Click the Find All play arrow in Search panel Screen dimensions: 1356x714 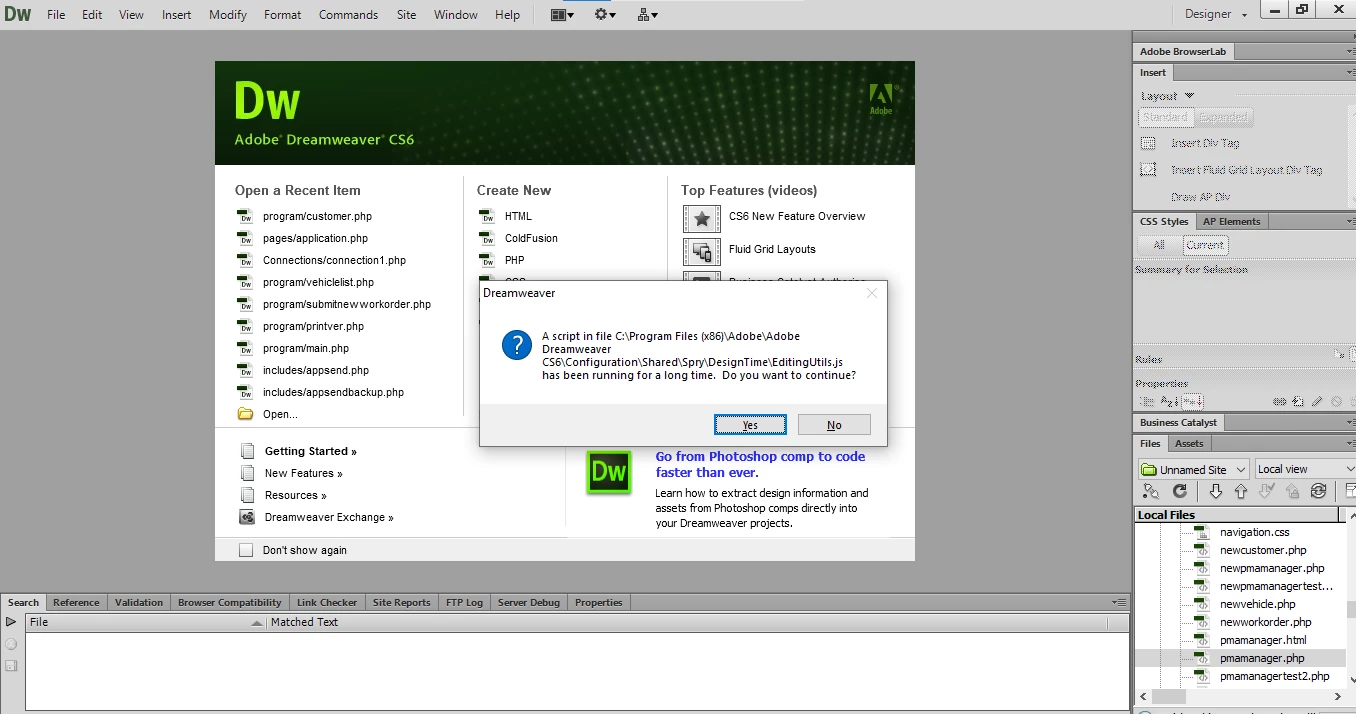(11, 622)
